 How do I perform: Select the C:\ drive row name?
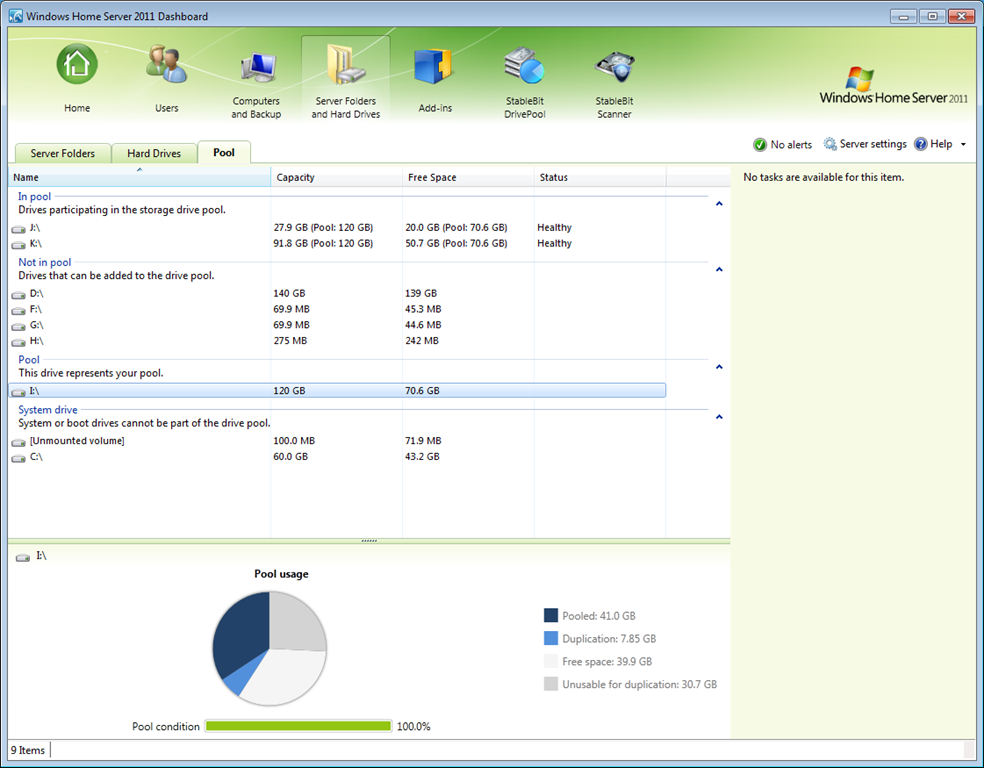(36, 457)
